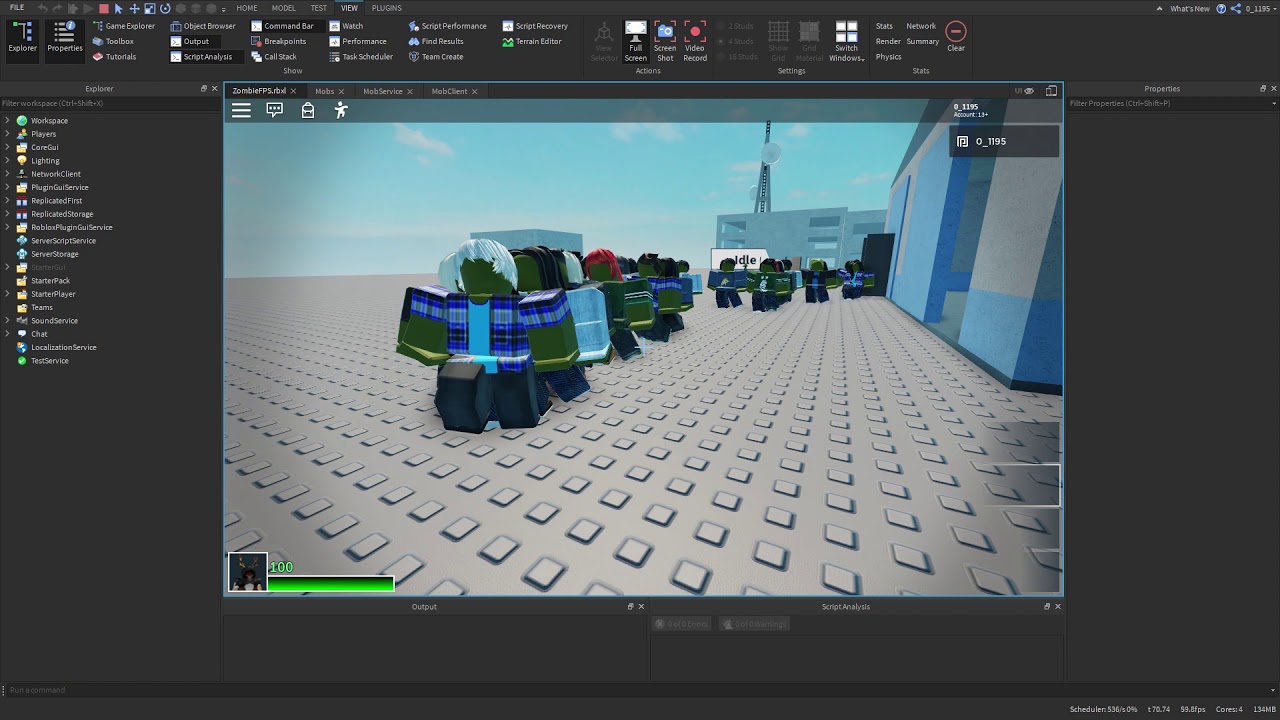Select TestService in Explorer
Image resolution: width=1280 pixels, height=720 pixels.
[x=49, y=361]
